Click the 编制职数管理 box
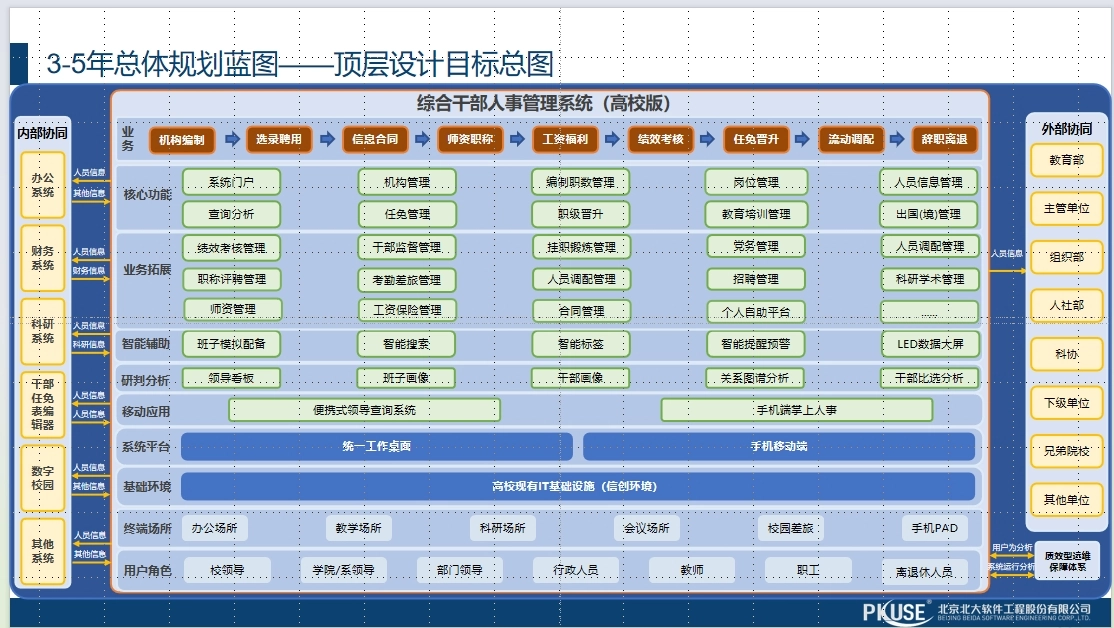The height and width of the screenshot is (628, 1114). (x=580, y=182)
